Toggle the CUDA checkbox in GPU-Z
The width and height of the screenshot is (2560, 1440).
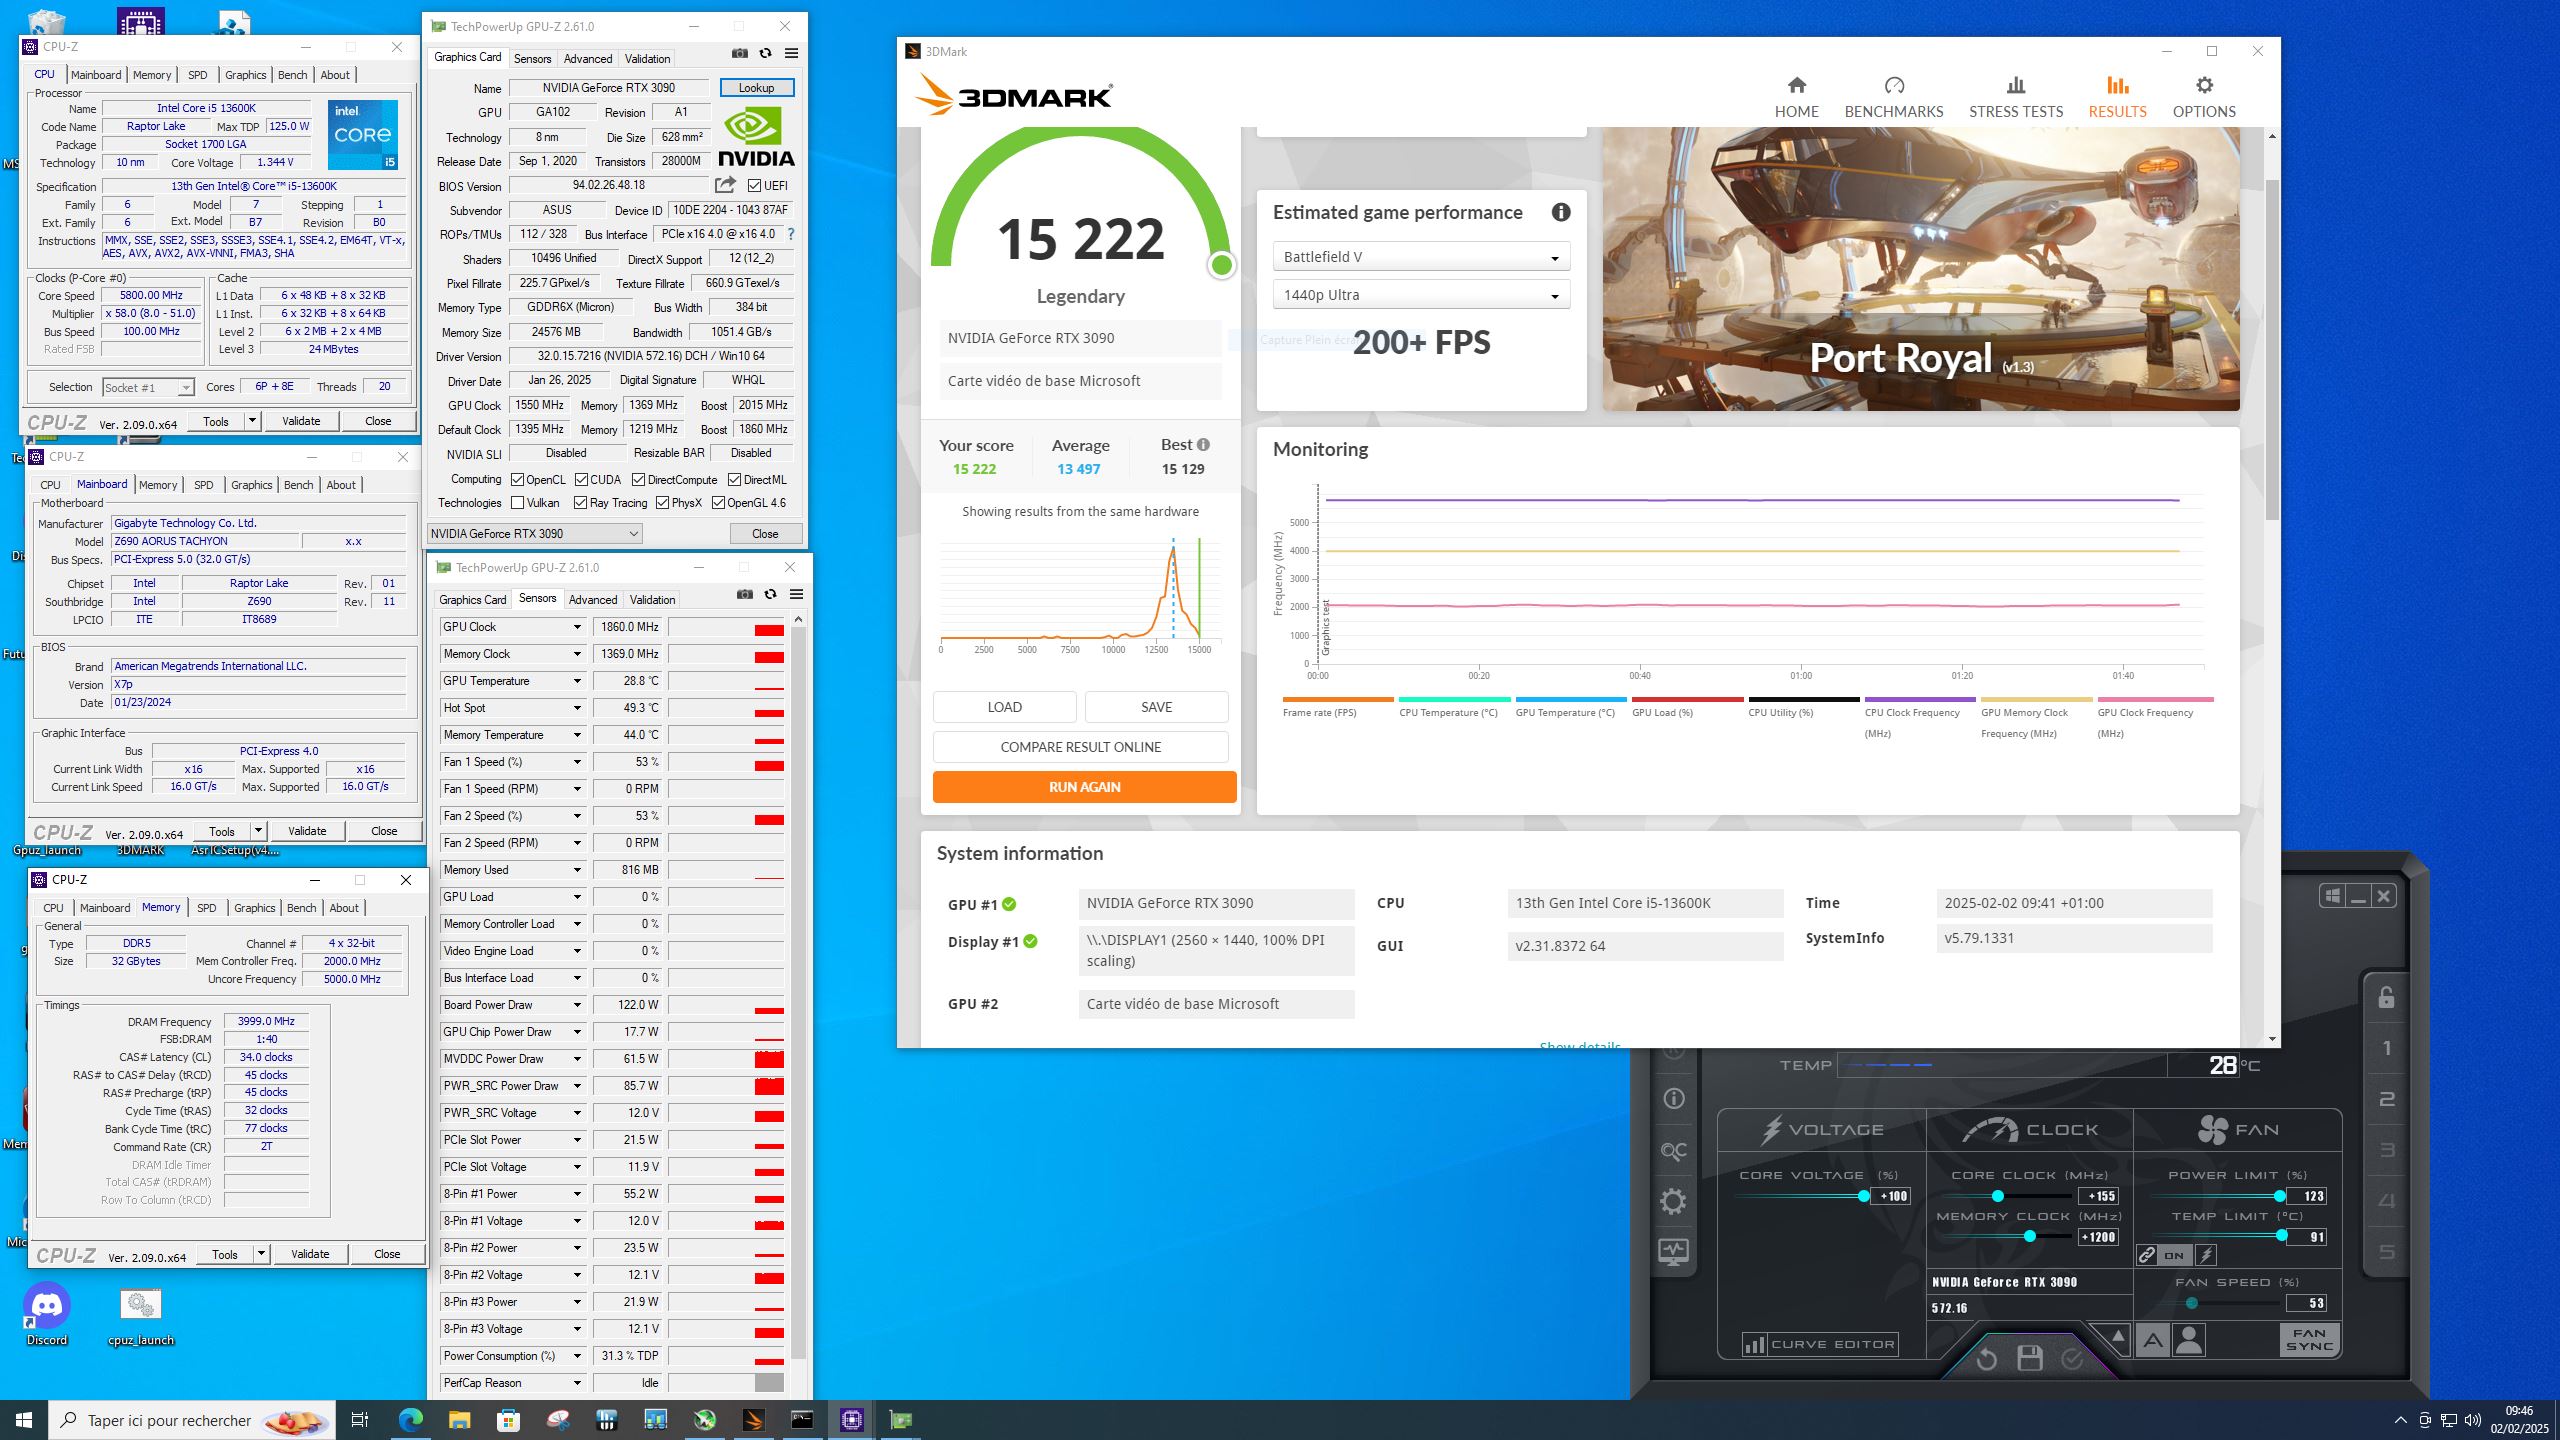pos(581,480)
